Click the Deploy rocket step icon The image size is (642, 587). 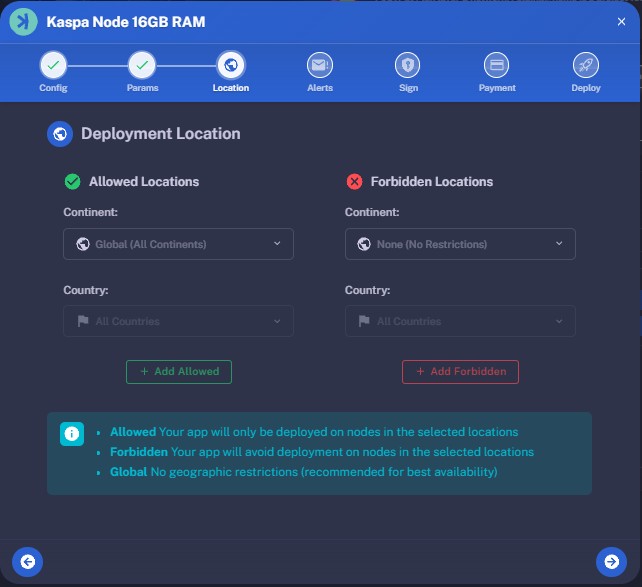click(x=586, y=66)
